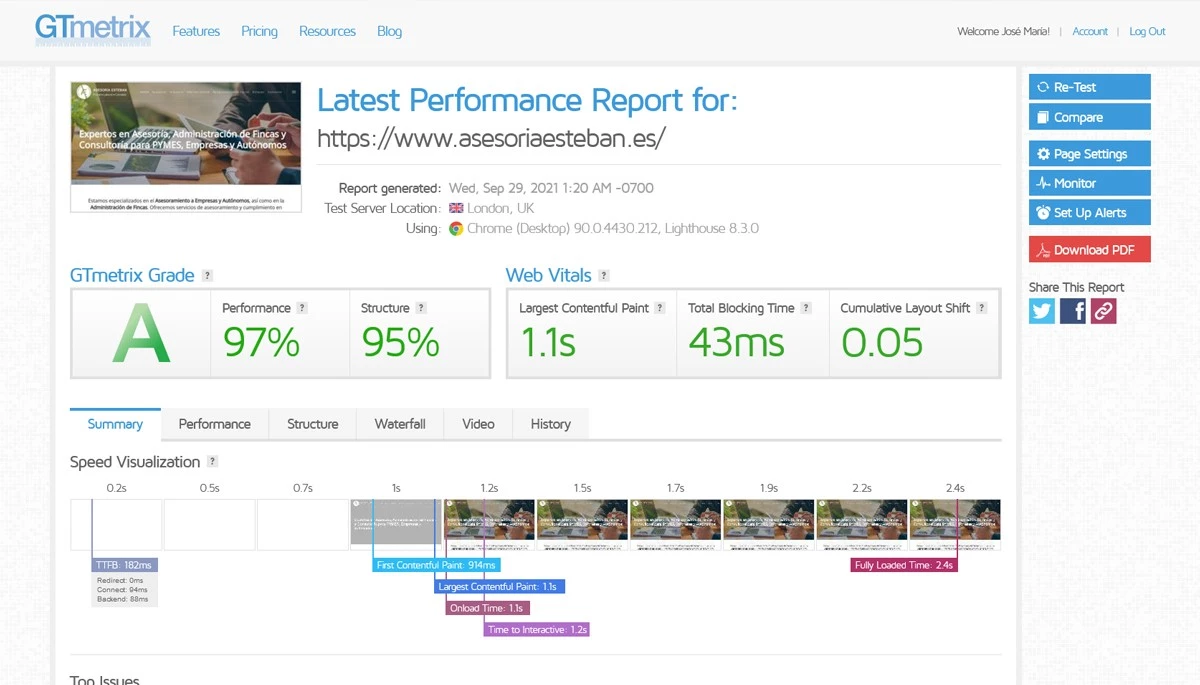Open the Account link
Screen dimensions: 1200x685
(x=1090, y=31)
